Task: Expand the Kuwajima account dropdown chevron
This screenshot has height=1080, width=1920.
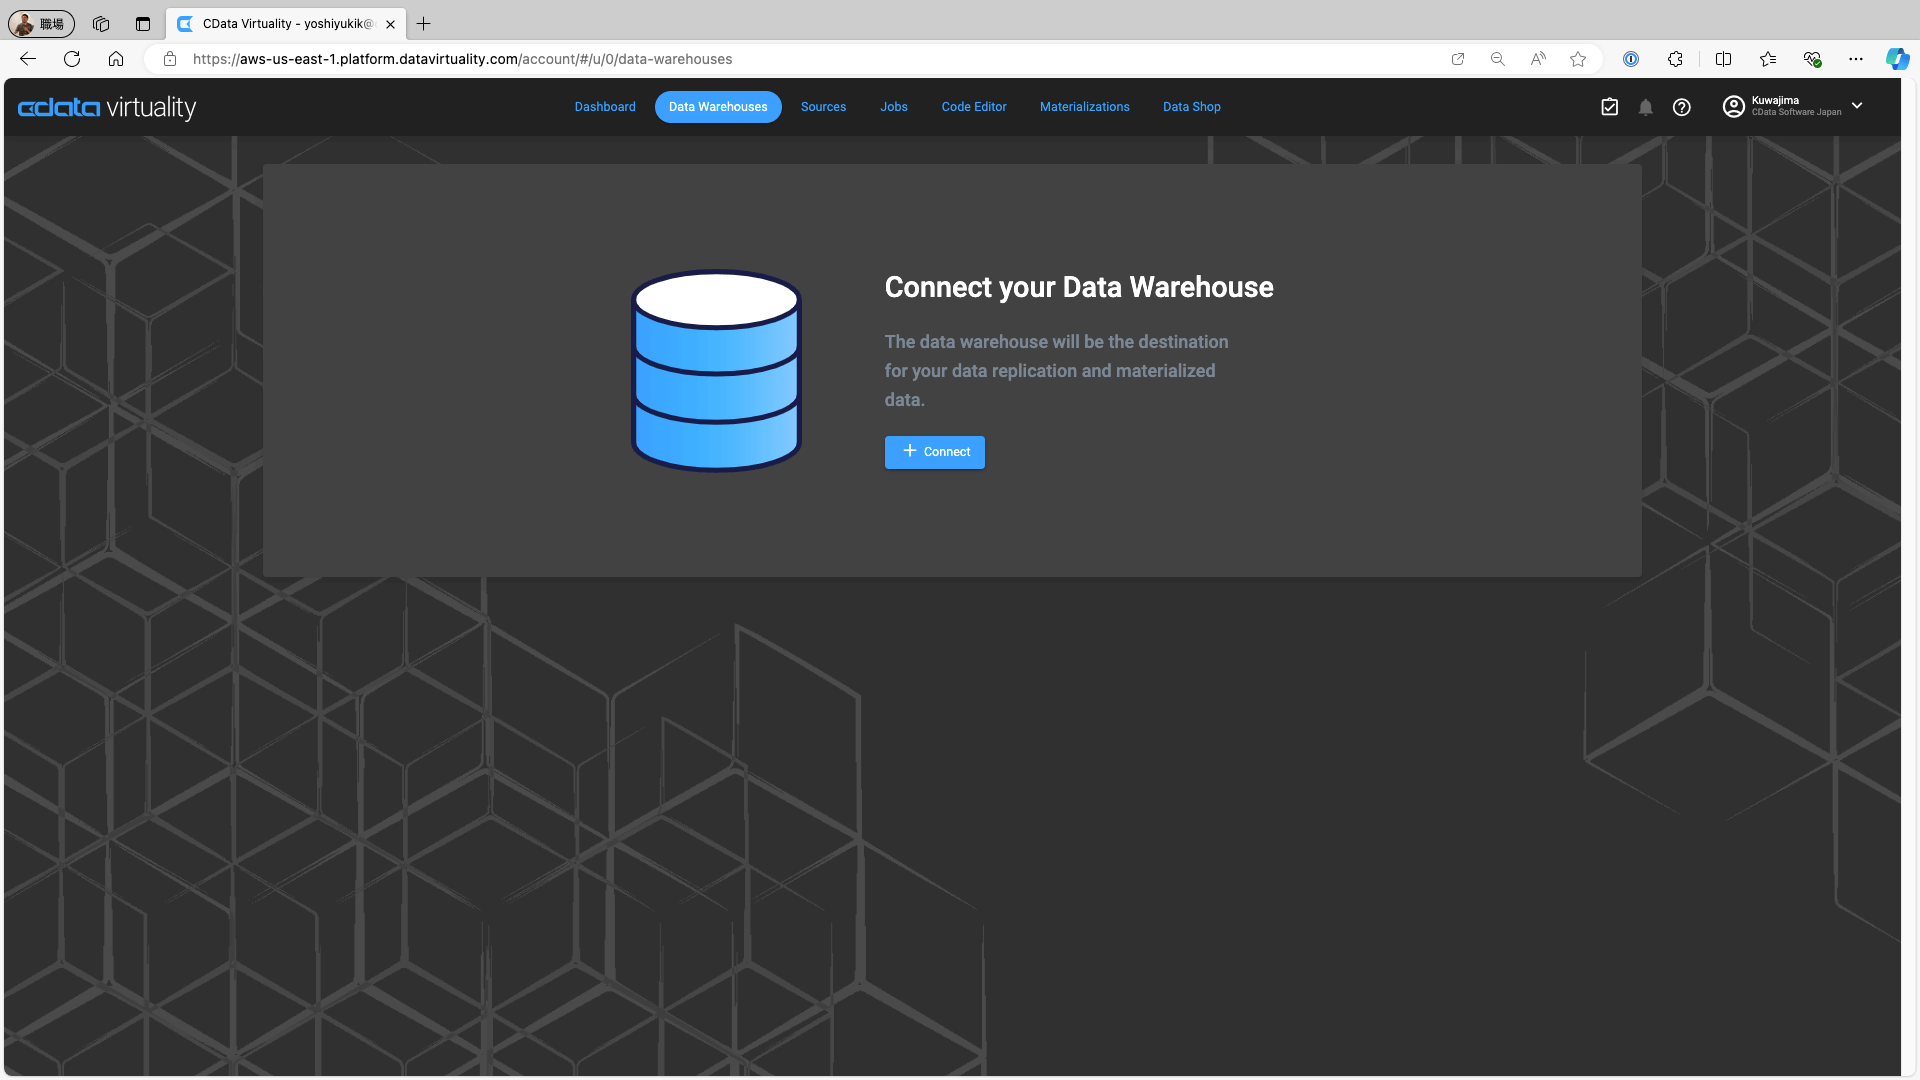Action: (1857, 106)
